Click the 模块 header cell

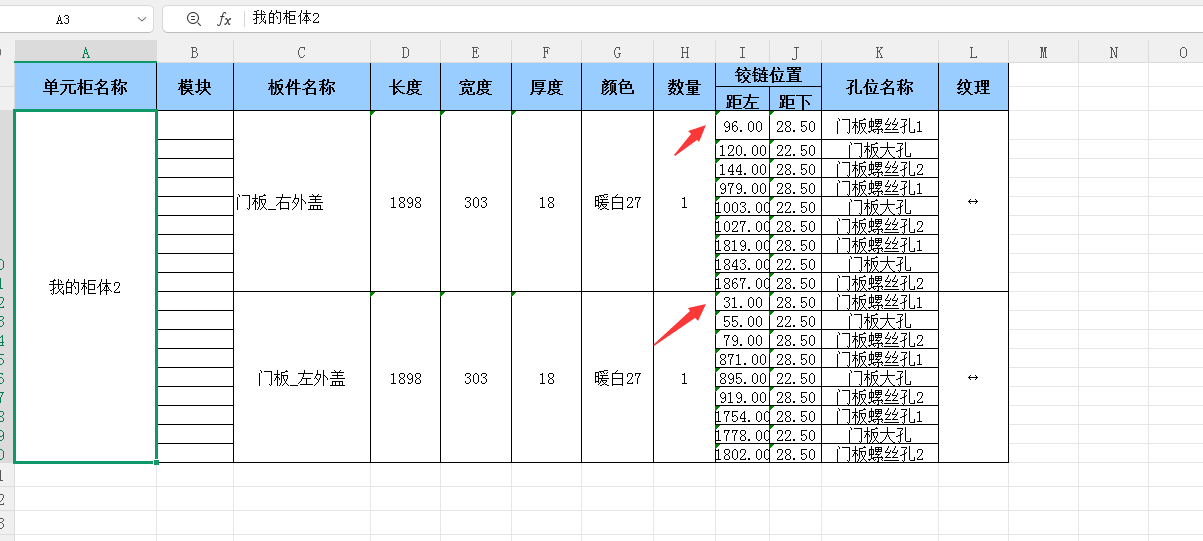[195, 87]
